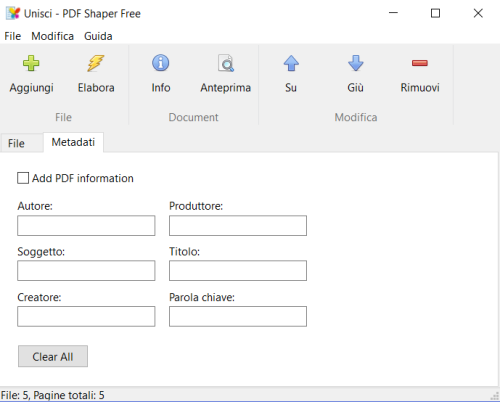Open the File menu
The image size is (500, 402).
[13, 36]
